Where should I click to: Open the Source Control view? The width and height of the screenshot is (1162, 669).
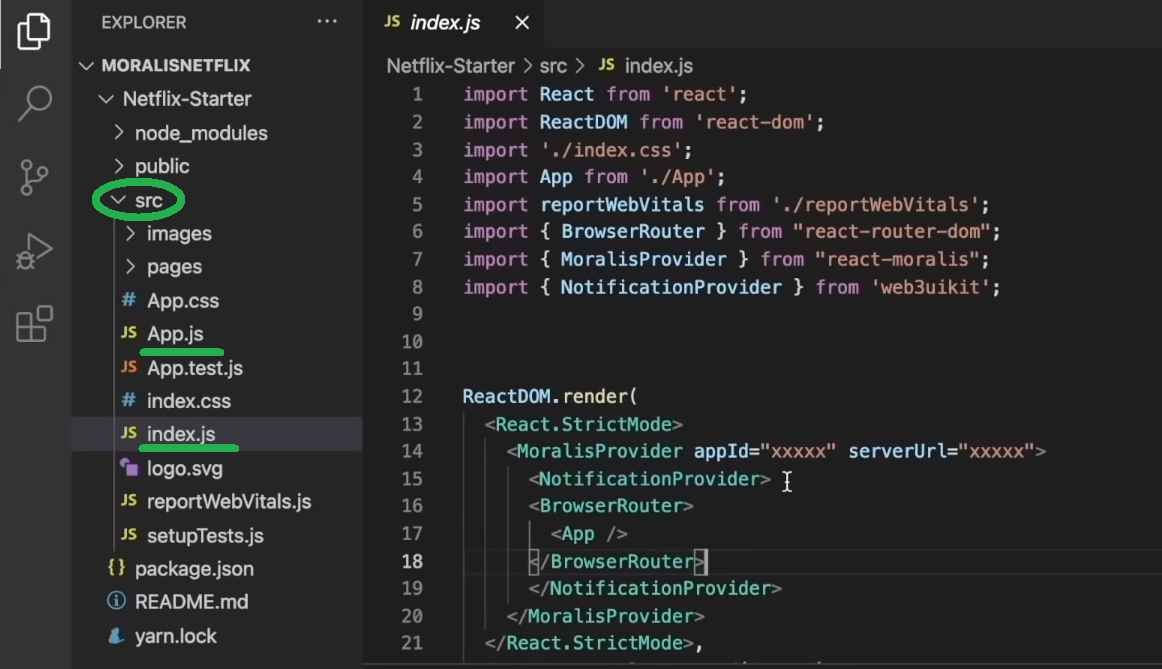tap(34, 178)
